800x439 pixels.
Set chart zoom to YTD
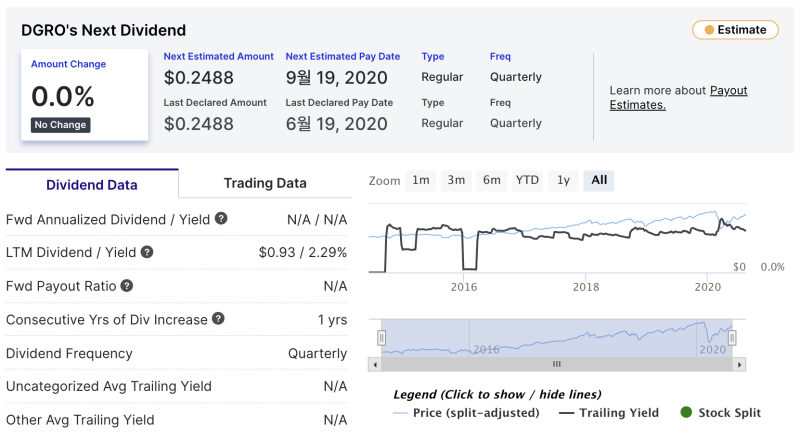coord(527,180)
